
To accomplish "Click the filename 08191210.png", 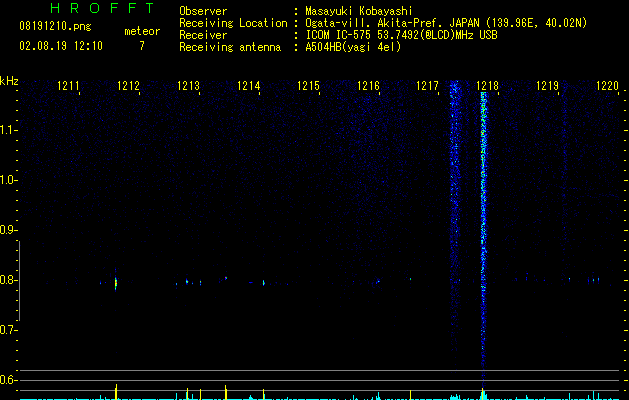I will [55, 26].
